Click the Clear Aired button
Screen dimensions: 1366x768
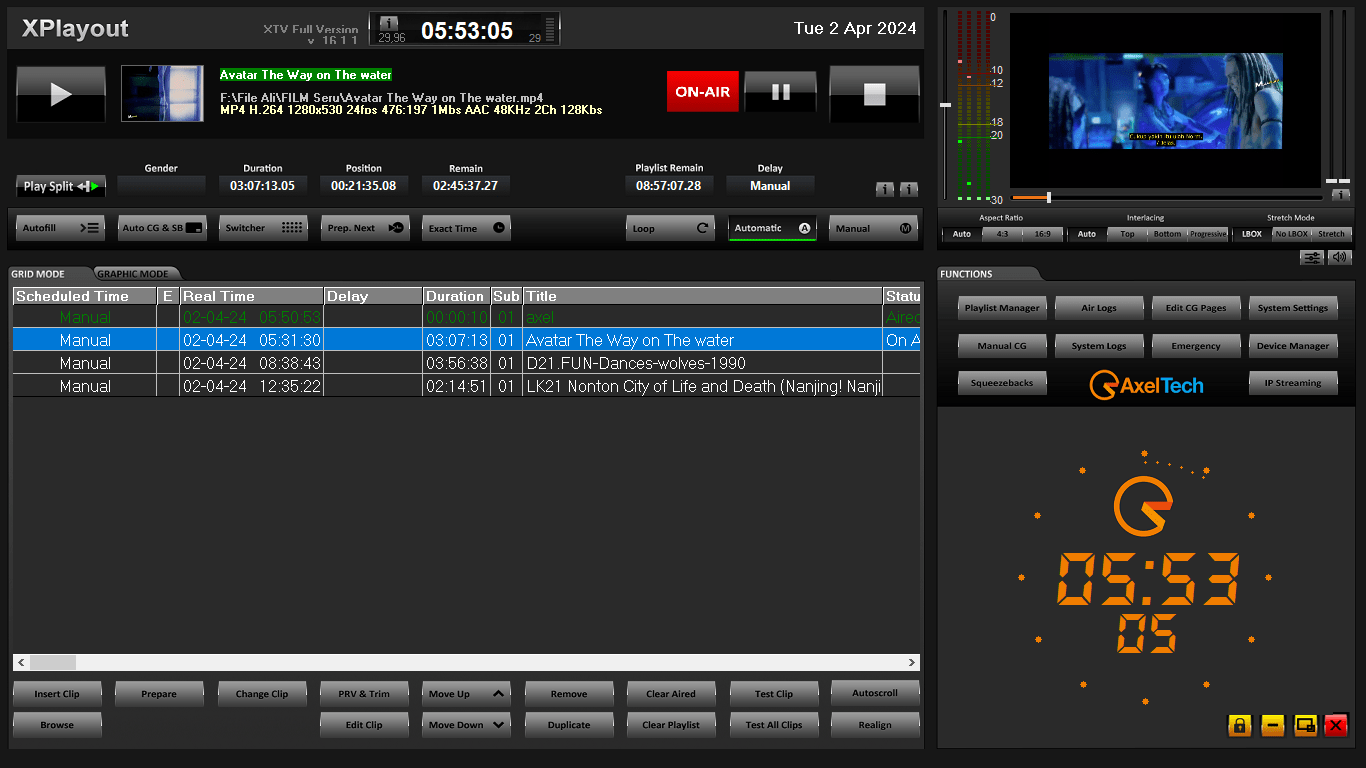pos(671,694)
